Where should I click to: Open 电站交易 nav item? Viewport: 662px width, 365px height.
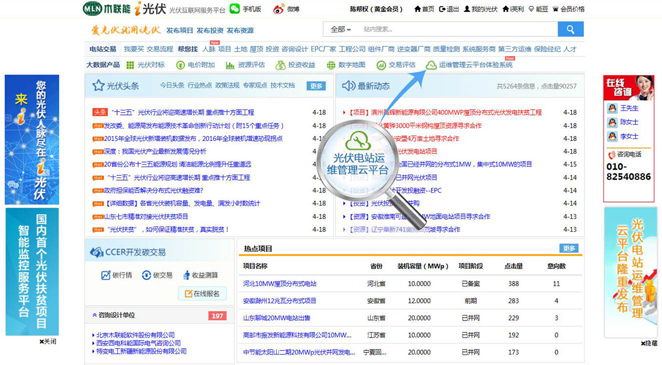click(x=103, y=49)
